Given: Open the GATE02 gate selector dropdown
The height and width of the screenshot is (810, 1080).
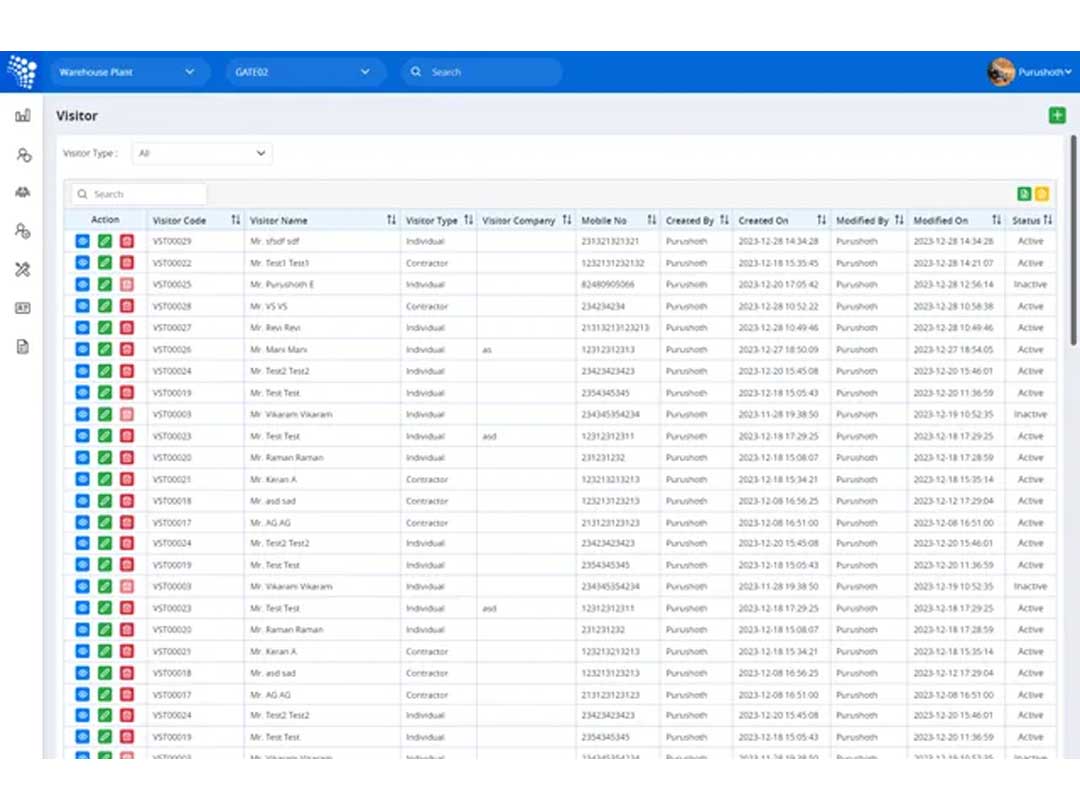Looking at the screenshot, I should (304, 72).
